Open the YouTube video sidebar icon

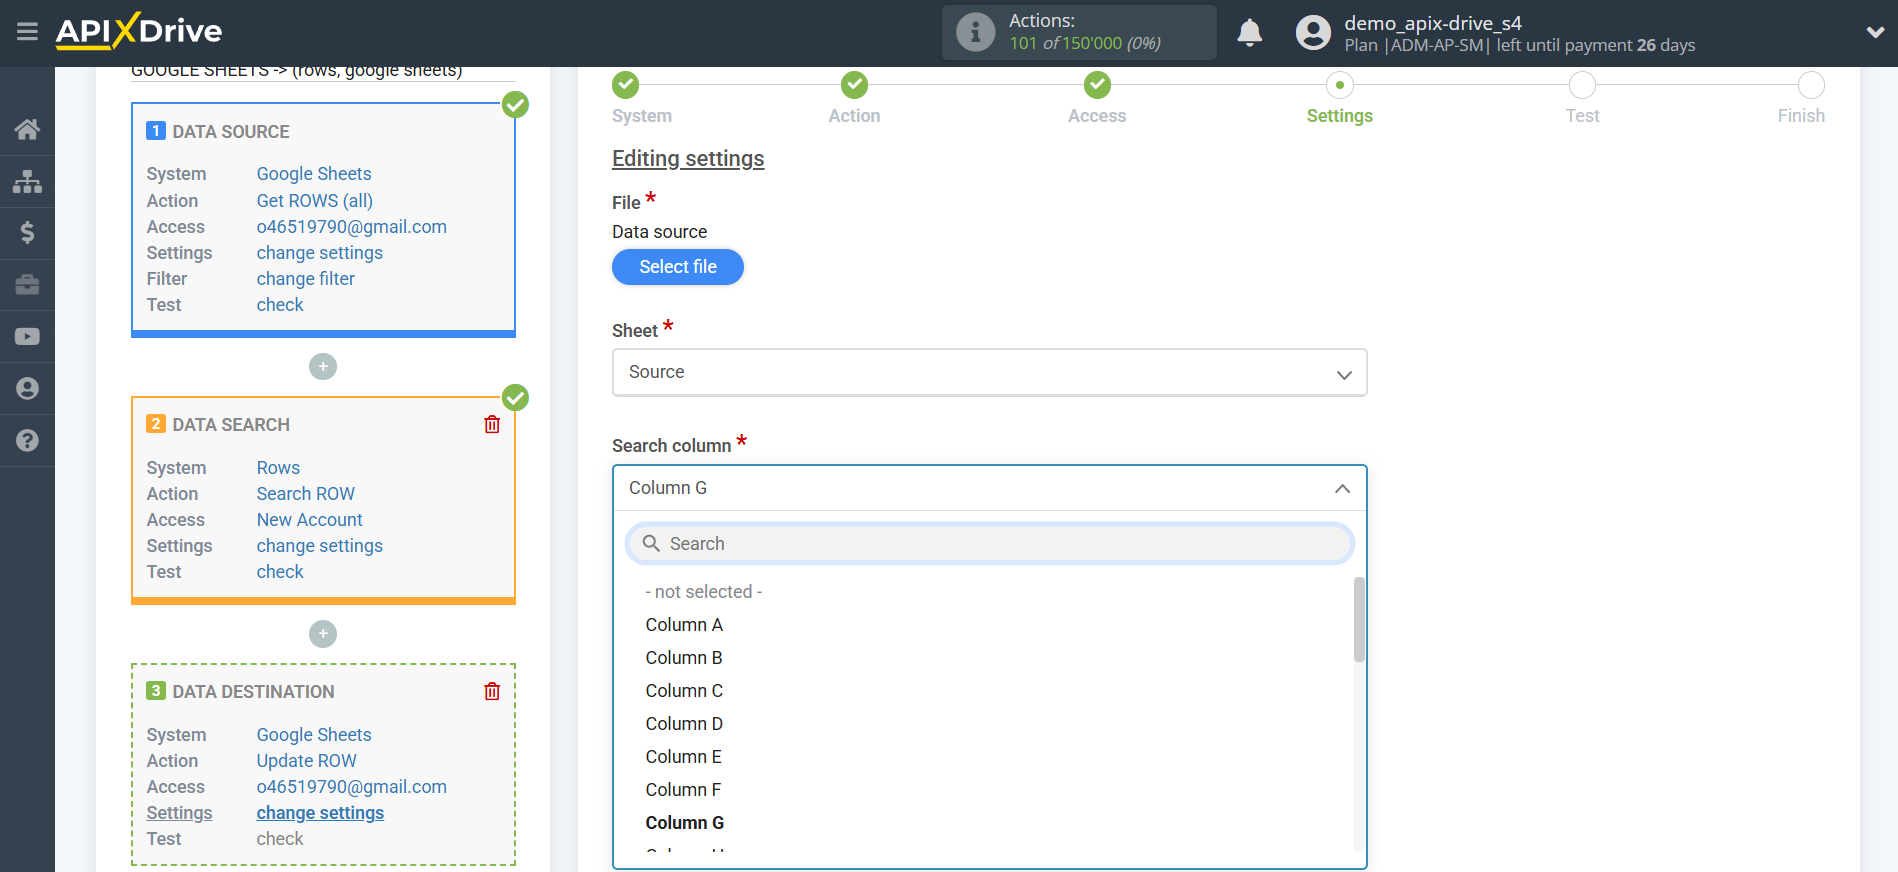[x=27, y=337]
